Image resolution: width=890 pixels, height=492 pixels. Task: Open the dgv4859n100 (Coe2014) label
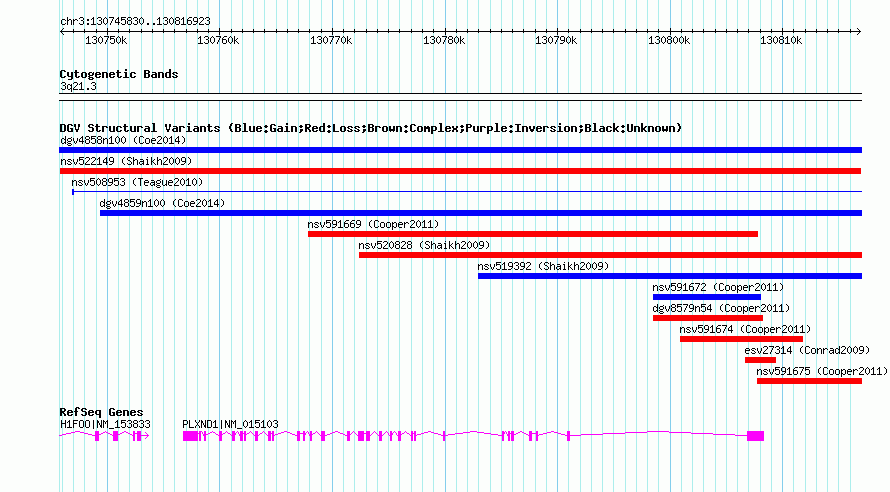(162, 203)
